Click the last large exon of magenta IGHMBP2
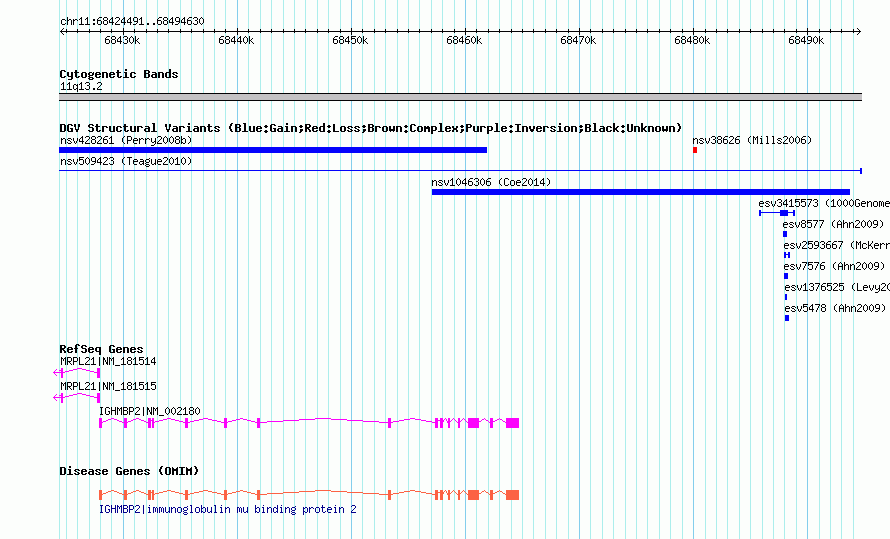Viewport: 890px width, 539px height. tap(513, 423)
